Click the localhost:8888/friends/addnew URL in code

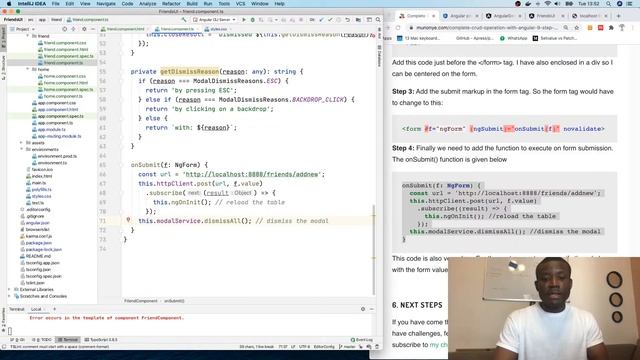[252, 174]
